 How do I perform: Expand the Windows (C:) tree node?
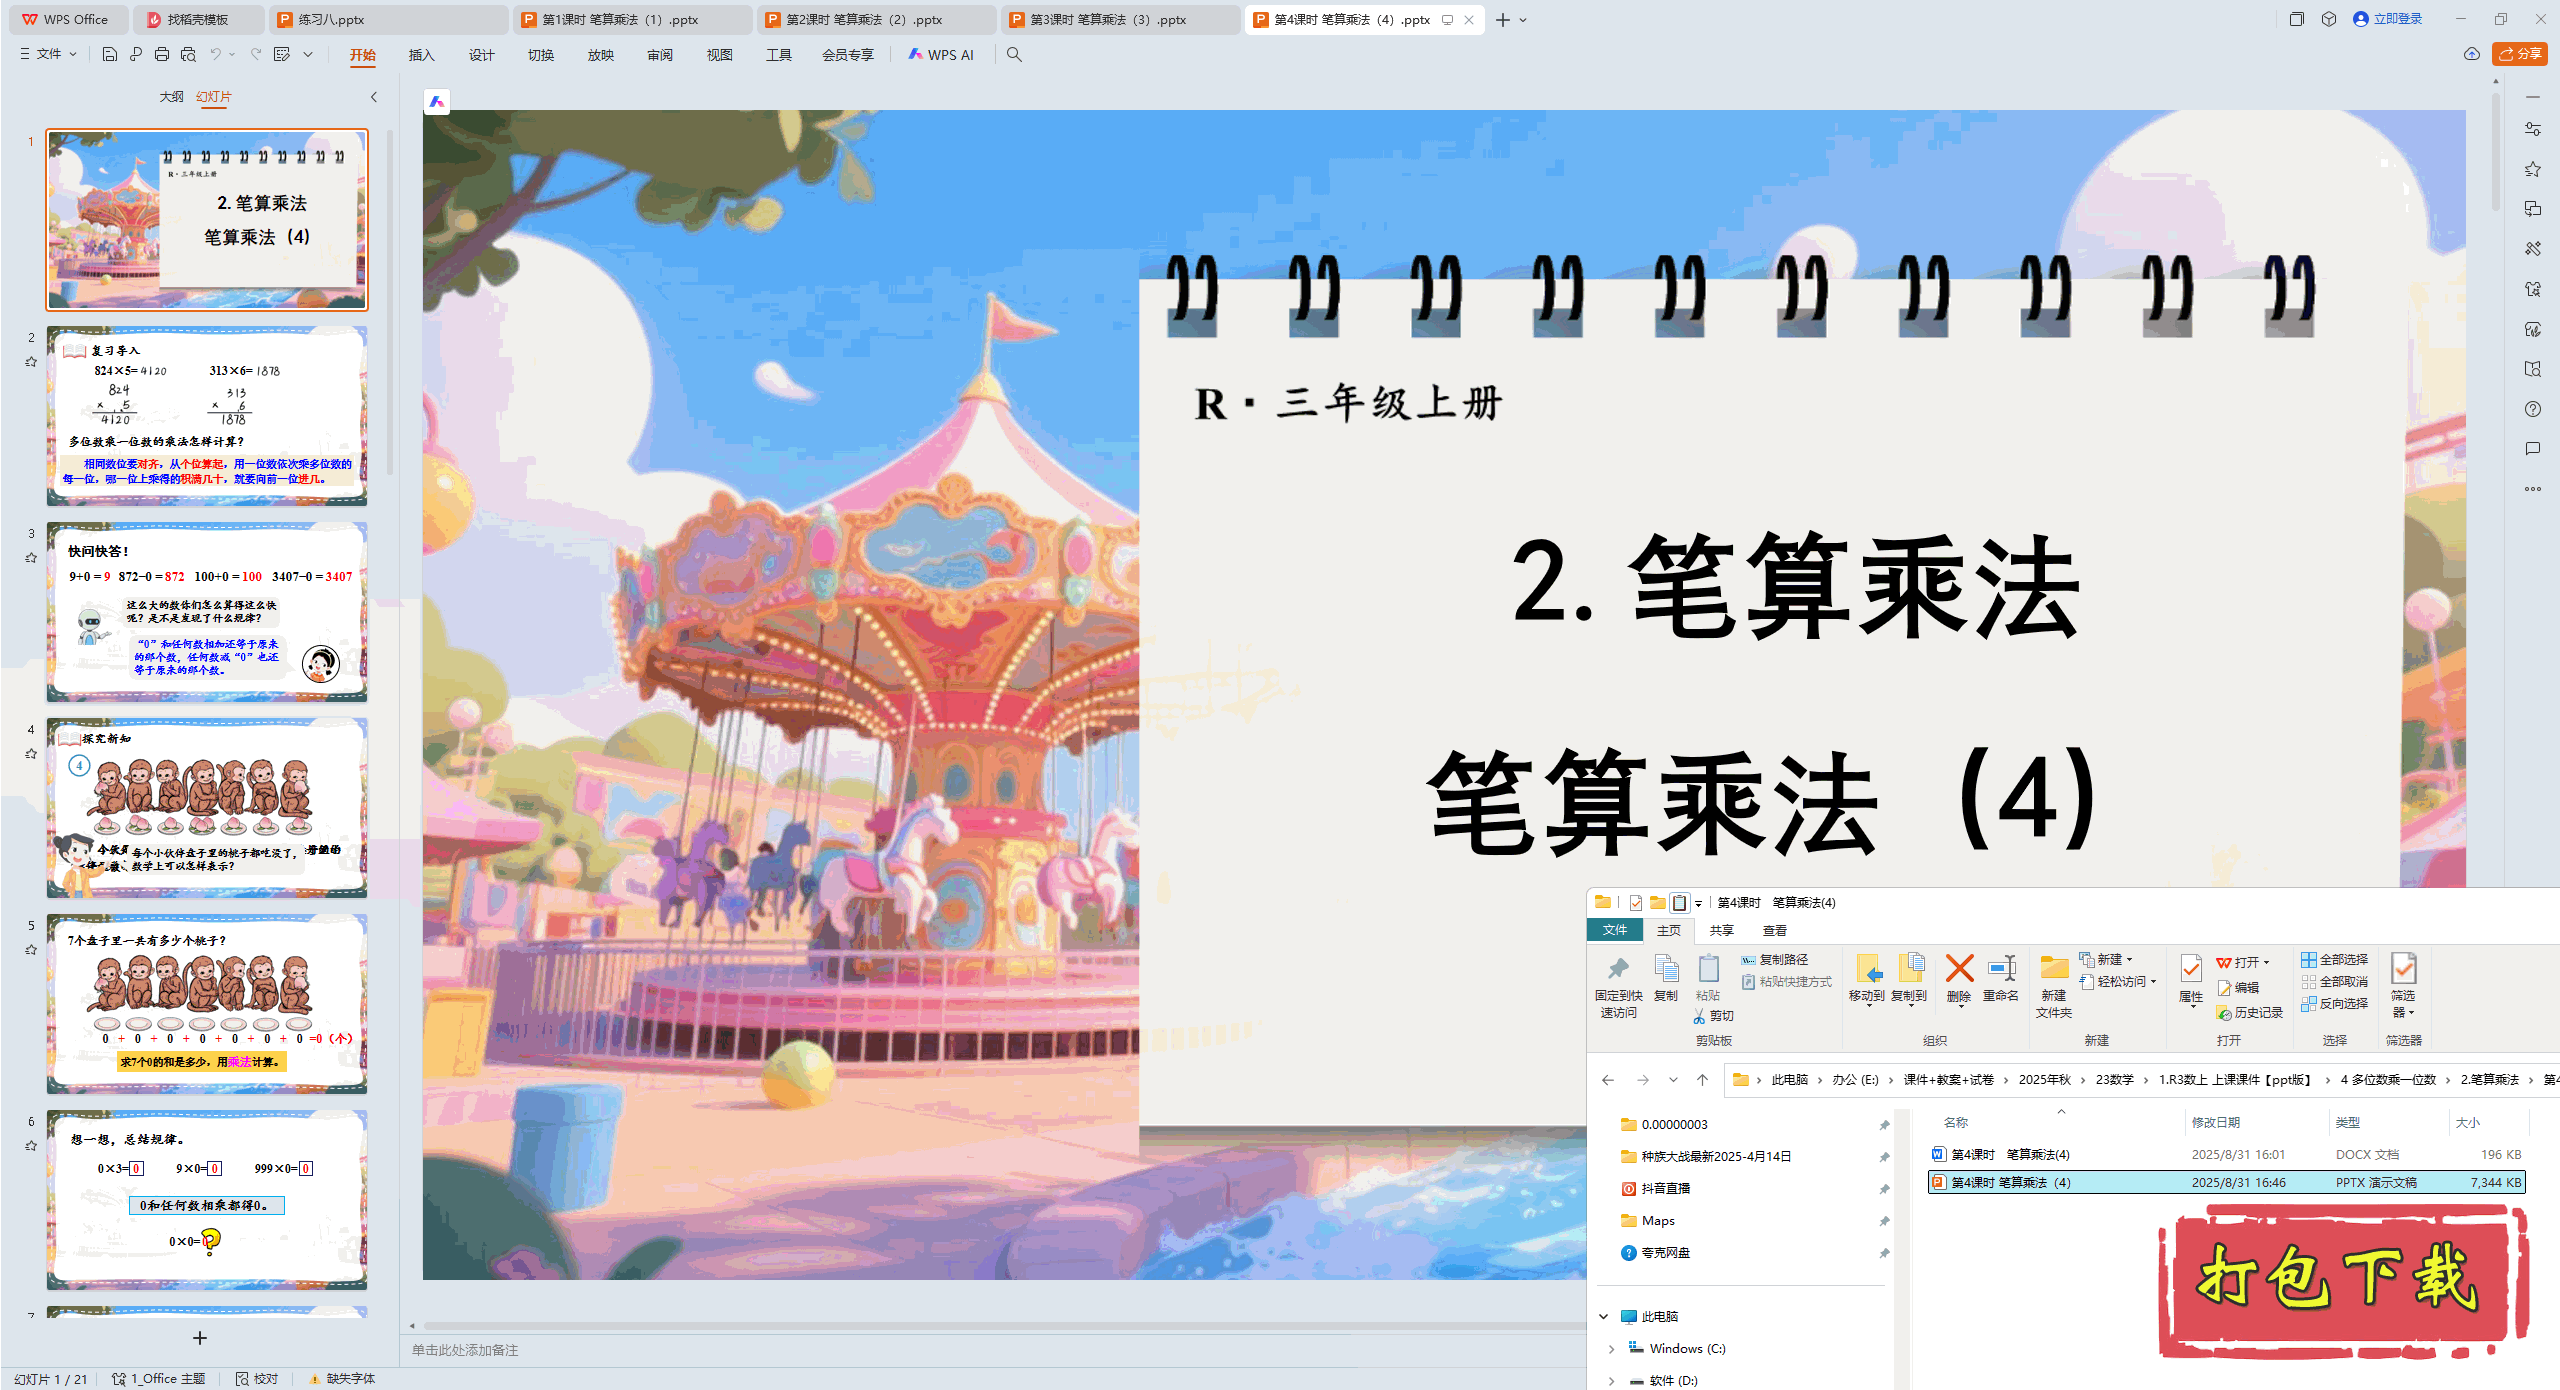(1611, 1348)
